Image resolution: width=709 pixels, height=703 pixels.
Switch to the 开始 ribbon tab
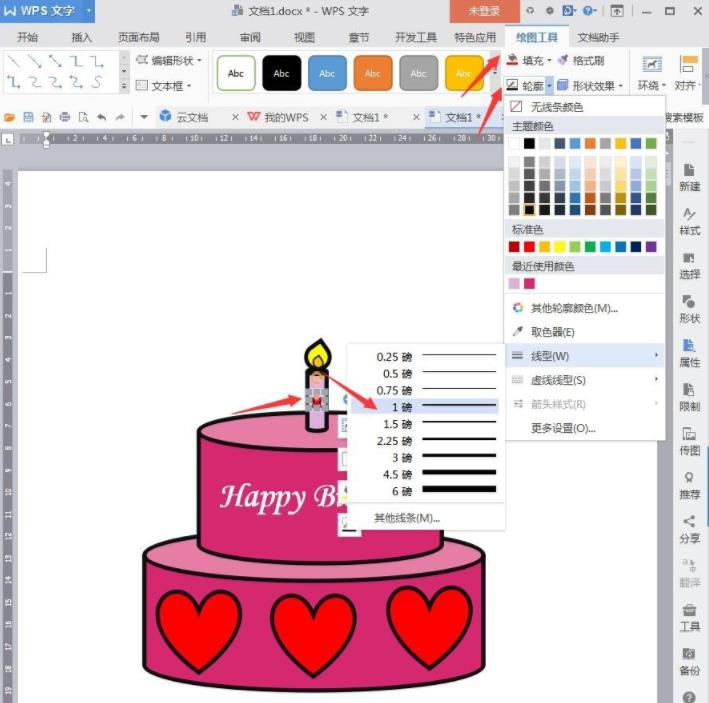(27, 37)
